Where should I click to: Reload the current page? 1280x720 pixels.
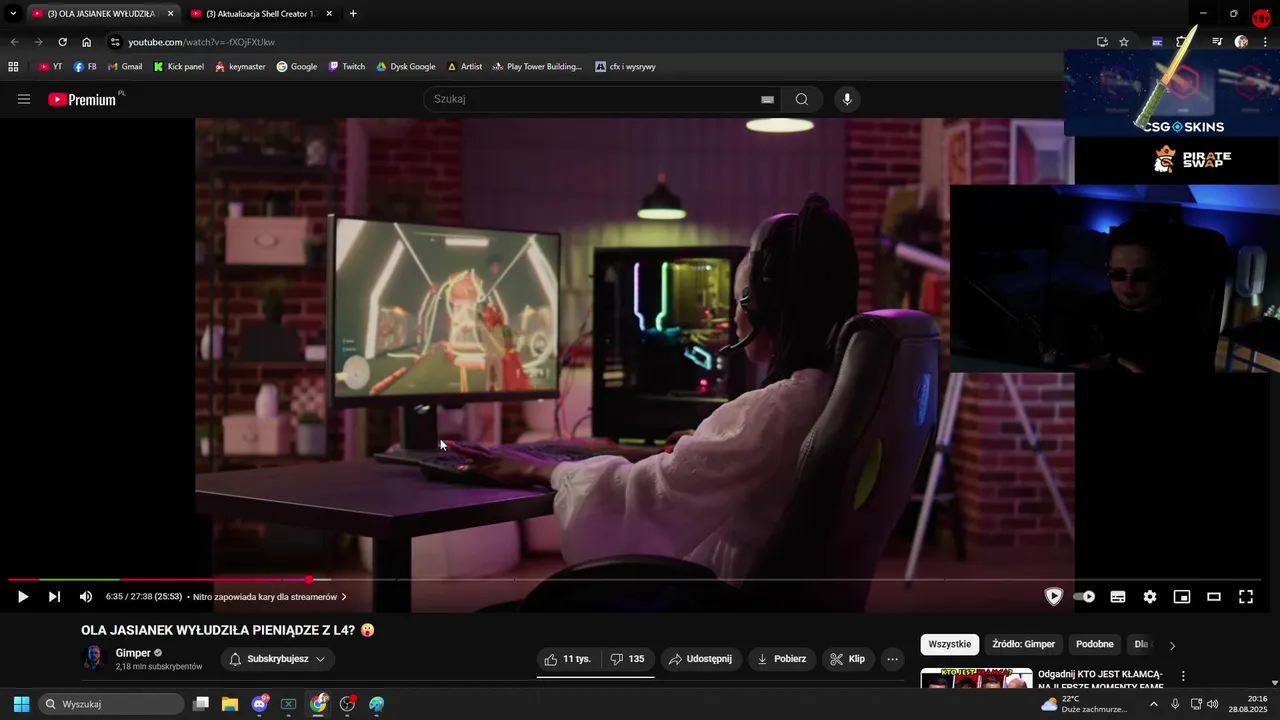[62, 42]
